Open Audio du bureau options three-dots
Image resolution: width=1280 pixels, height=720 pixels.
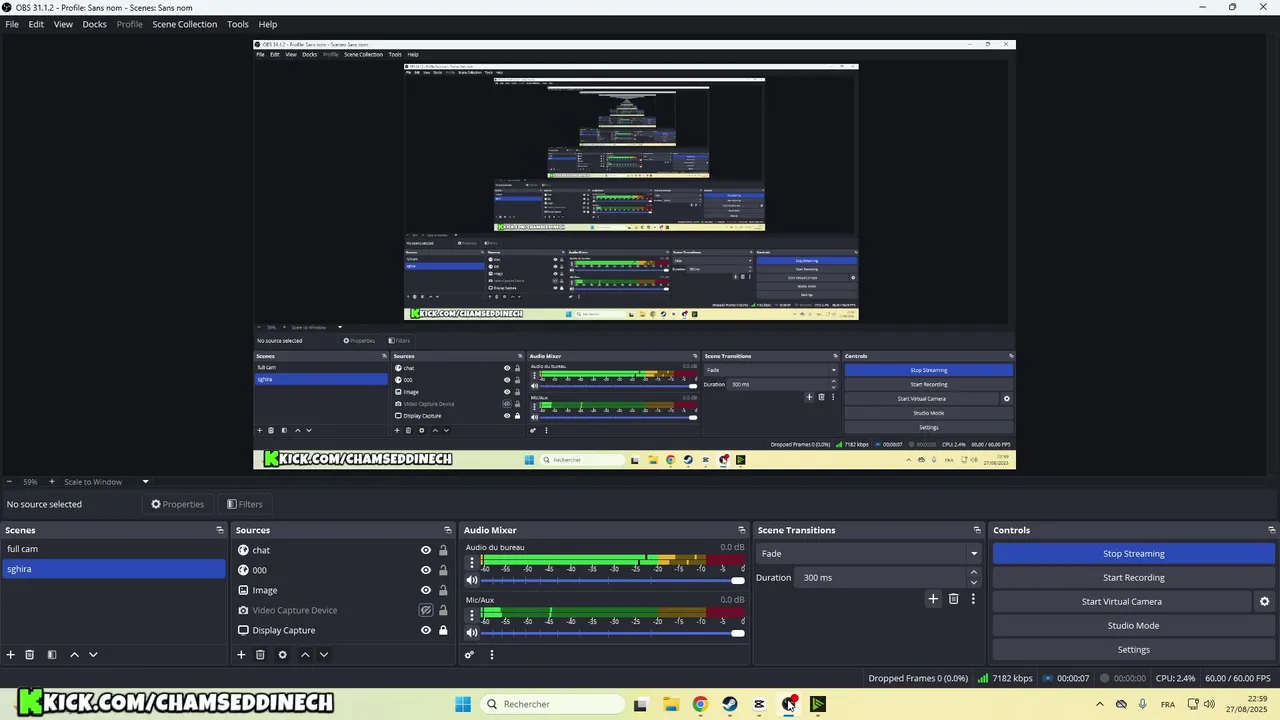pyautogui.click(x=472, y=563)
